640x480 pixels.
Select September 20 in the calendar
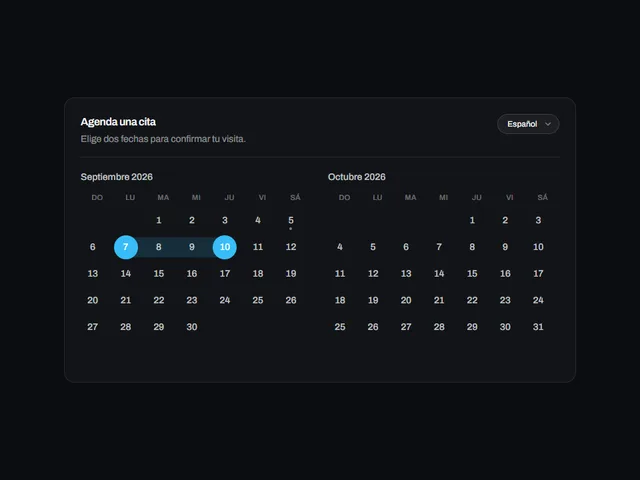93,300
